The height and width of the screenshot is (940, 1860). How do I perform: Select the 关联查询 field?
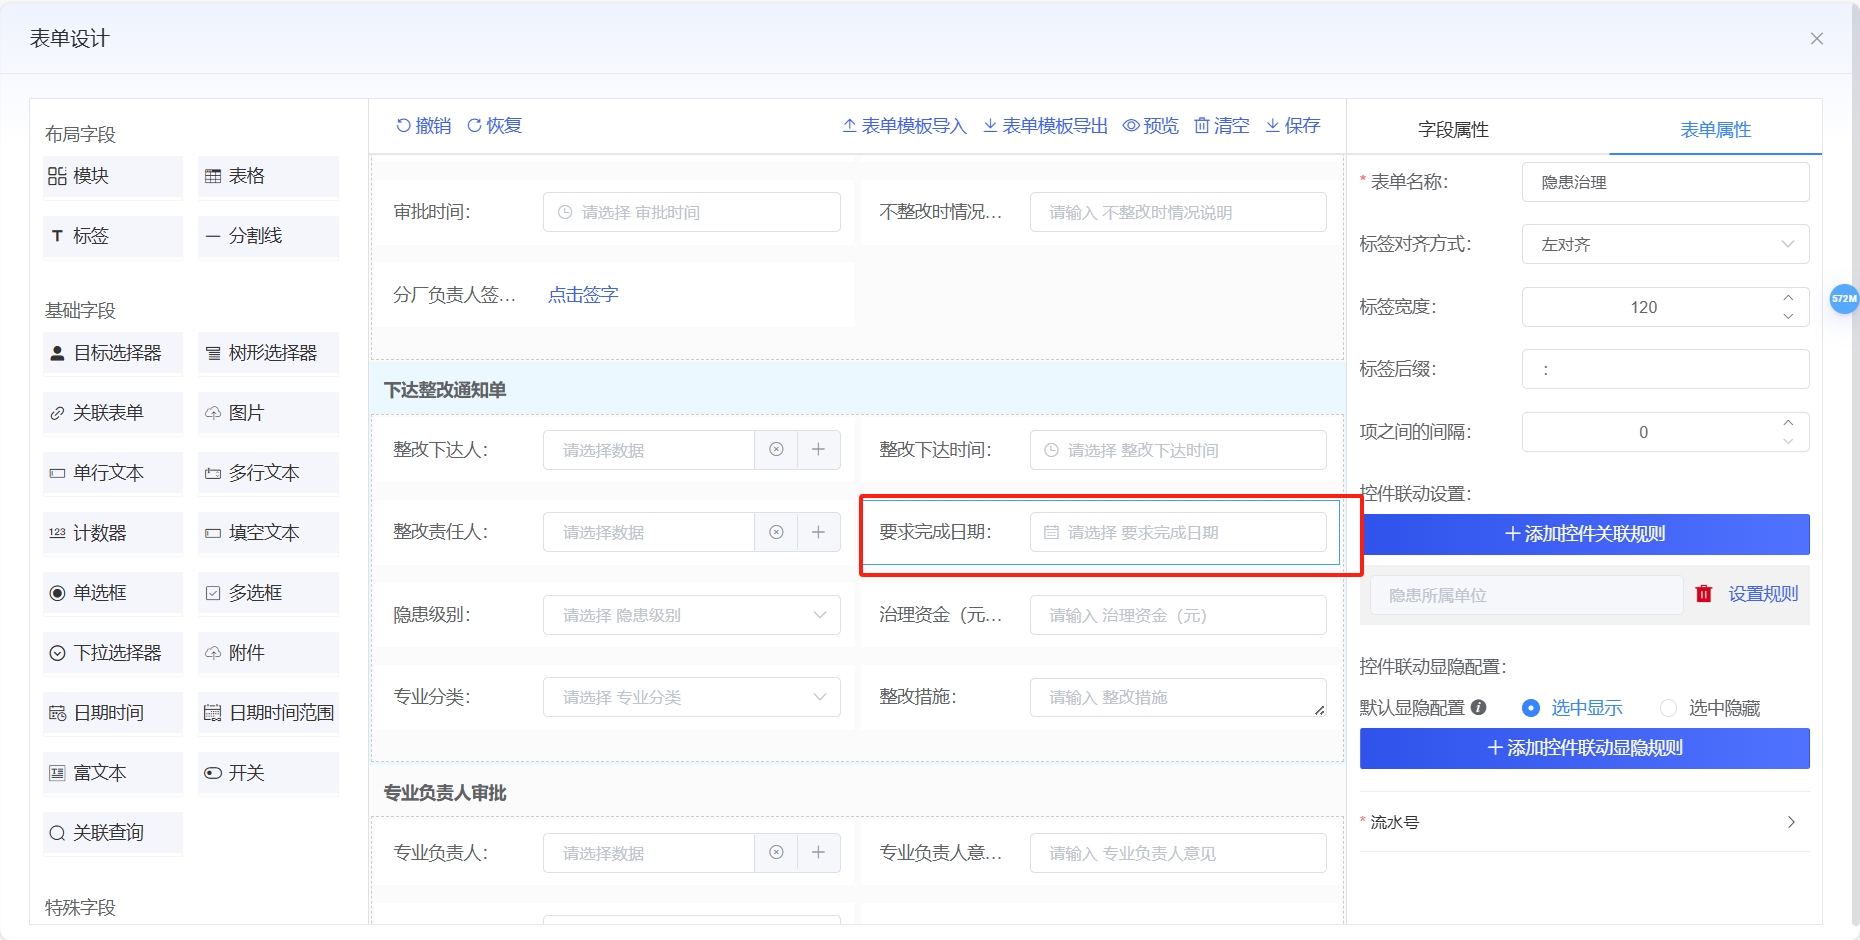[x=112, y=833]
